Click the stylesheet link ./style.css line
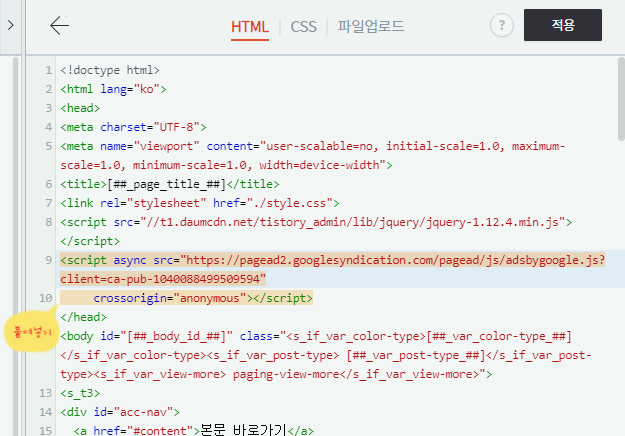The width and height of the screenshot is (625, 436). [200, 203]
